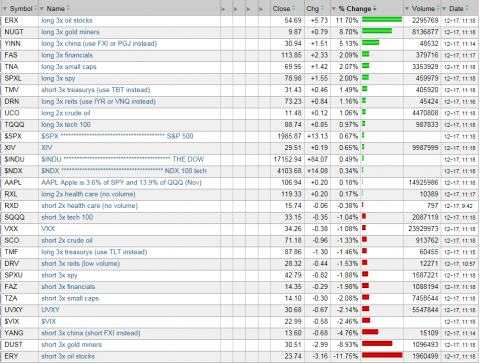480x364 pixels.
Task: Open the UVXY name link
Action: click(x=50, y=310)
